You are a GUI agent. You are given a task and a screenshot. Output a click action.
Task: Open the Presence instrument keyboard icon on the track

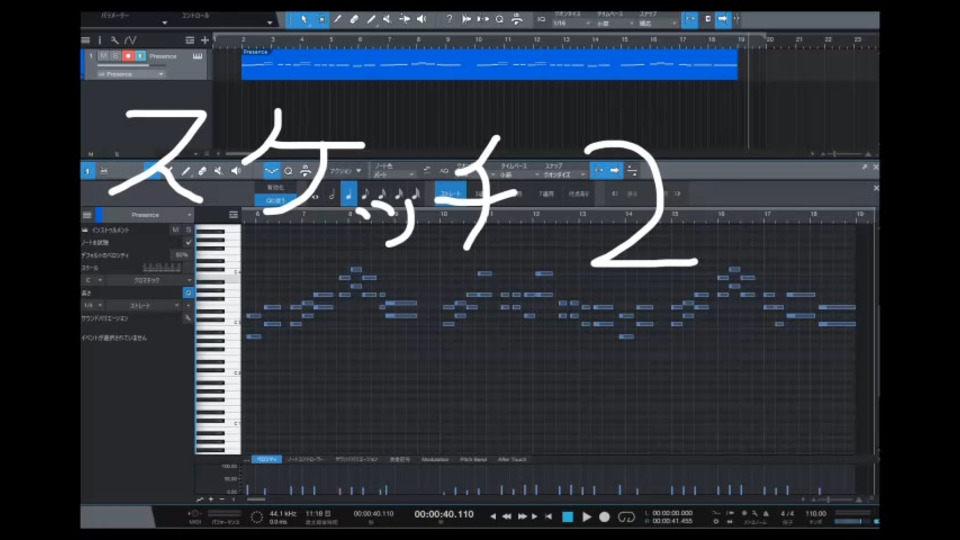pos(197,56)
